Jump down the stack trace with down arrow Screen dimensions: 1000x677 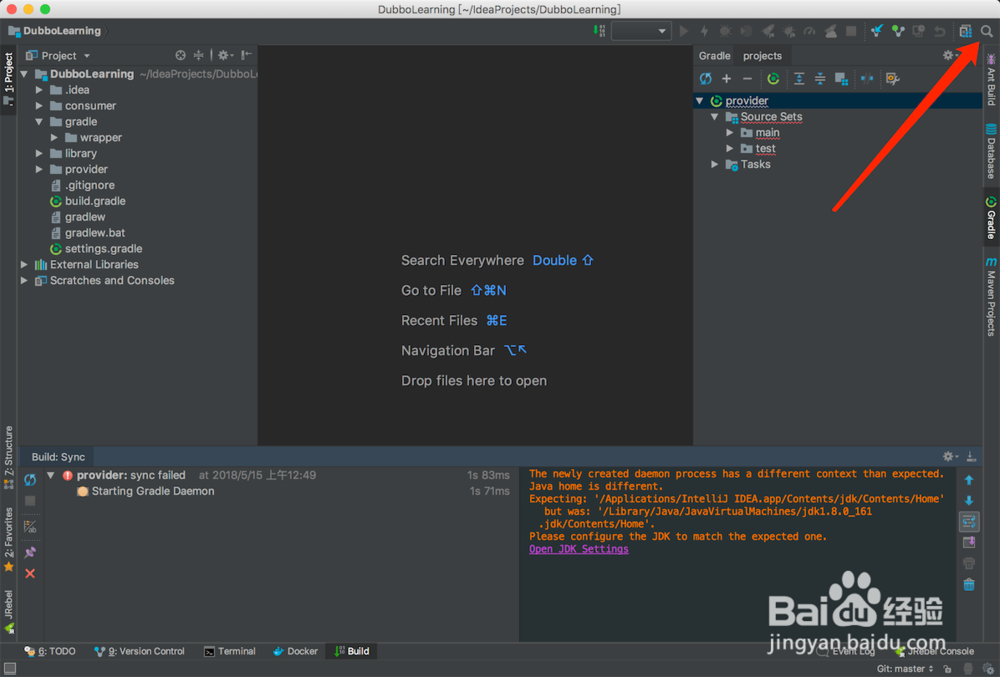click(969, 500)
